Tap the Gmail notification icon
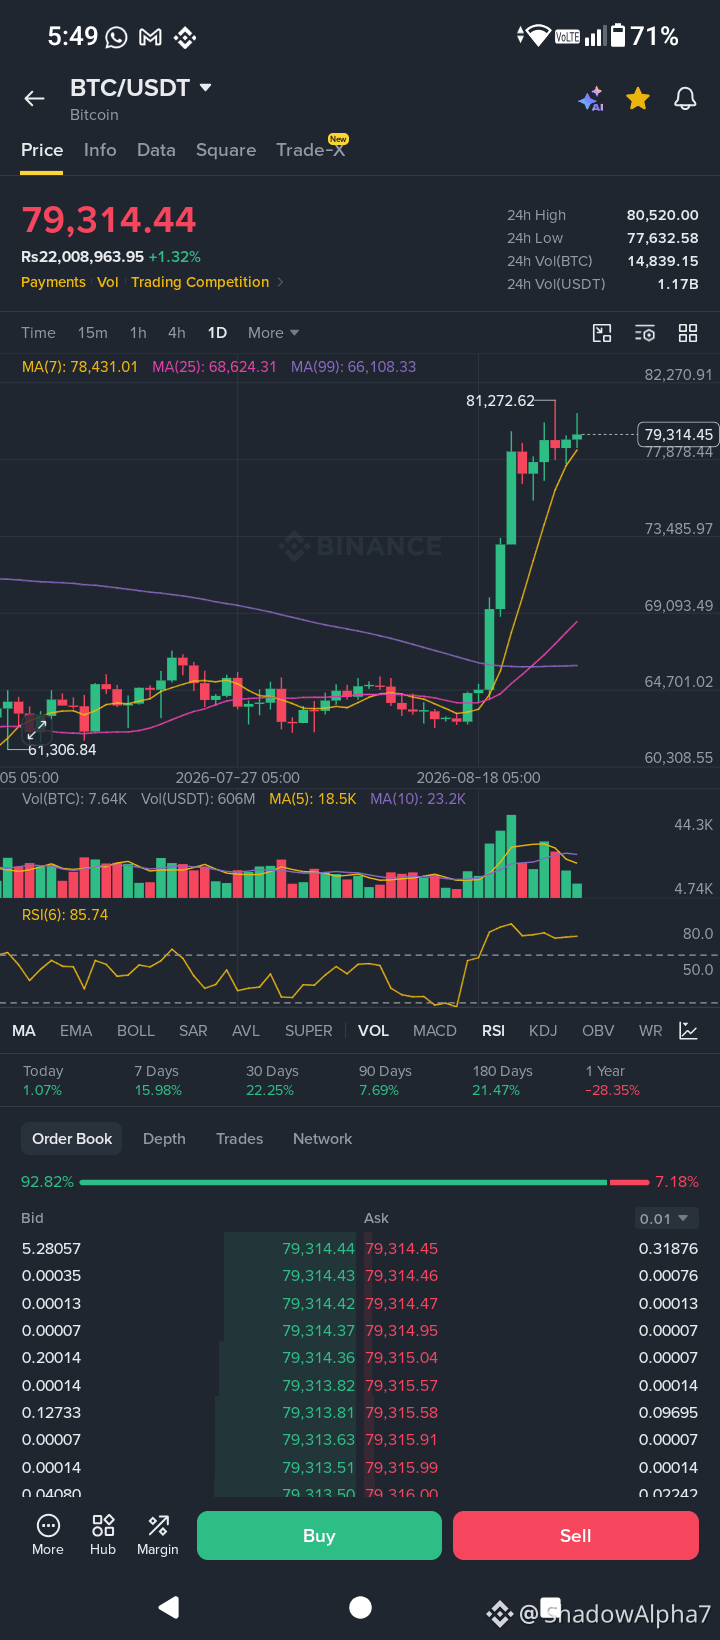The image size is (720, 1640). coord(150,38)
